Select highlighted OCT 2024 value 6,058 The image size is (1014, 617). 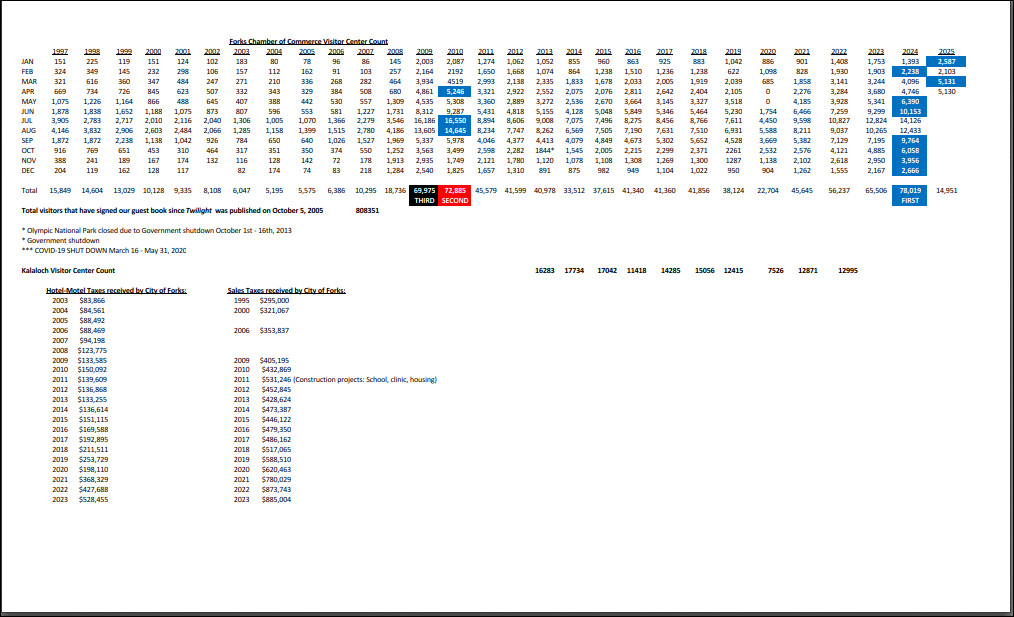tap(910, 151)
